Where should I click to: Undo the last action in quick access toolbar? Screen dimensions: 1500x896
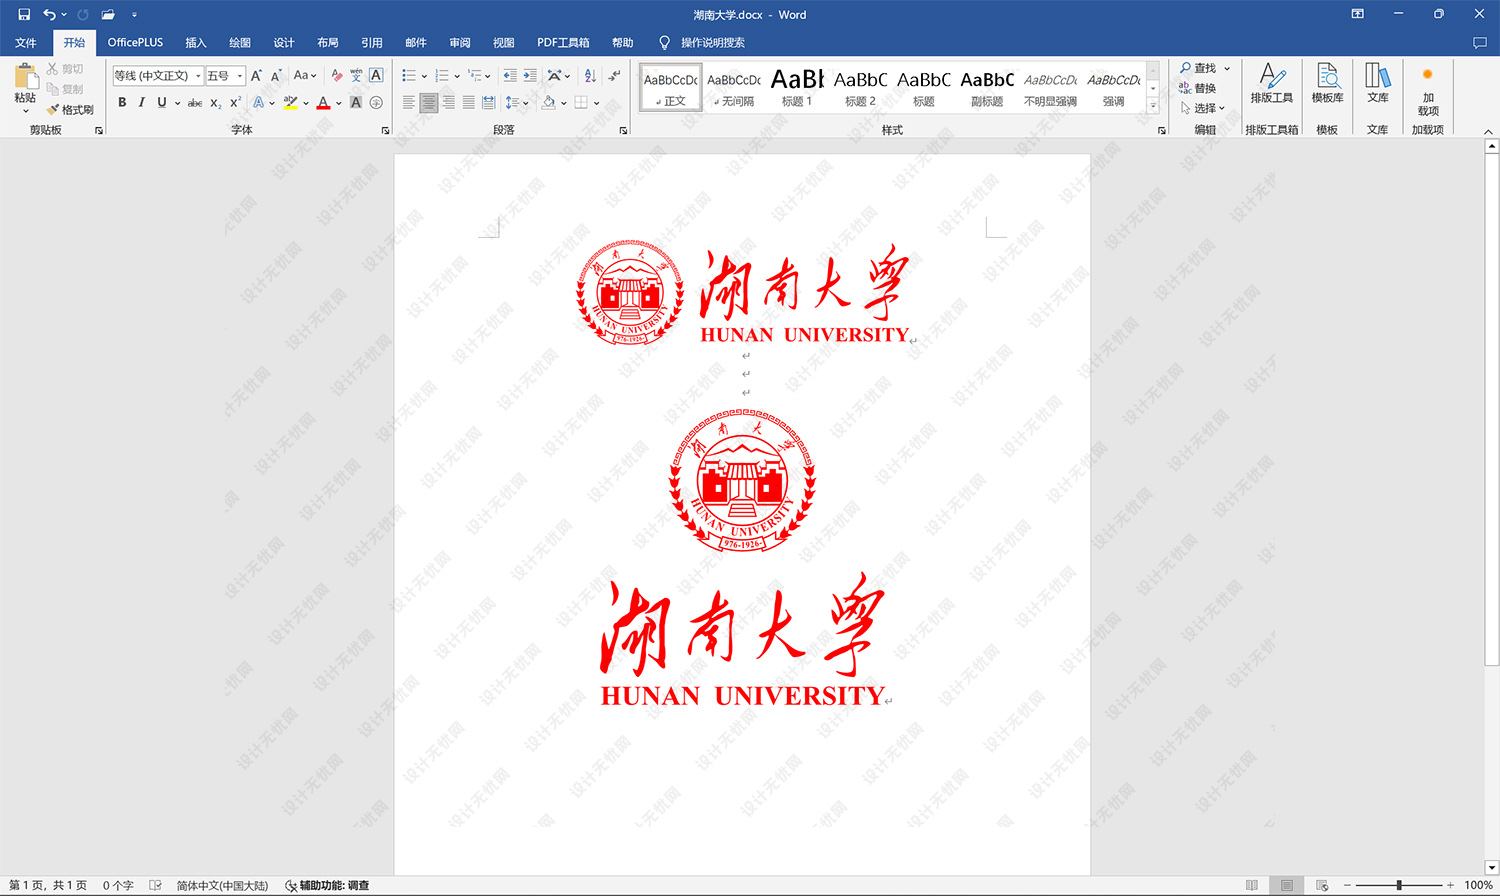click(49, 15)
